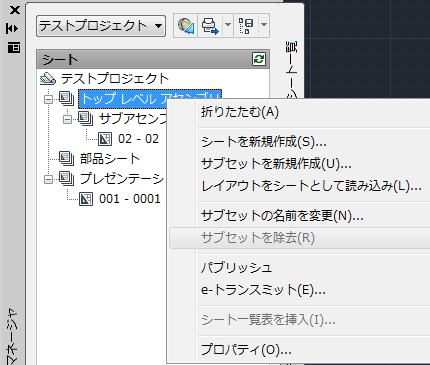Click the publish to DWF globe icon
The height and width of the screenshot is (365, 430).
click(186, 25)
